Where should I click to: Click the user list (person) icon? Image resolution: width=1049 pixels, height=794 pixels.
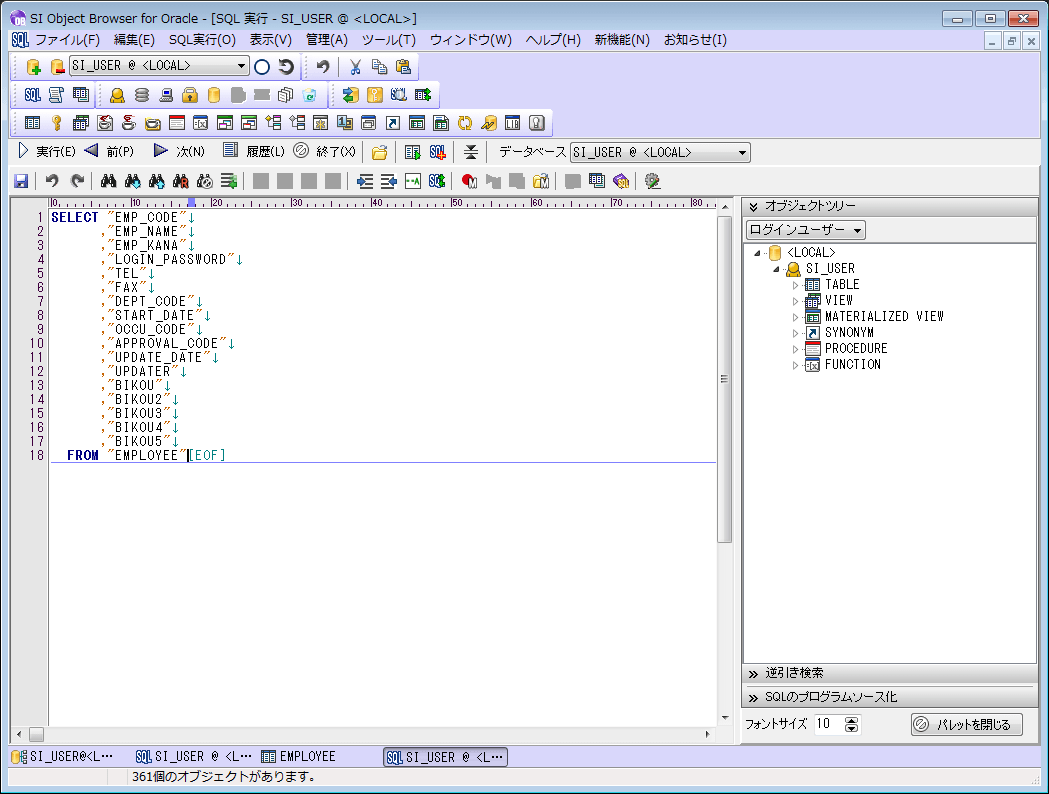(x=117, y=95)
